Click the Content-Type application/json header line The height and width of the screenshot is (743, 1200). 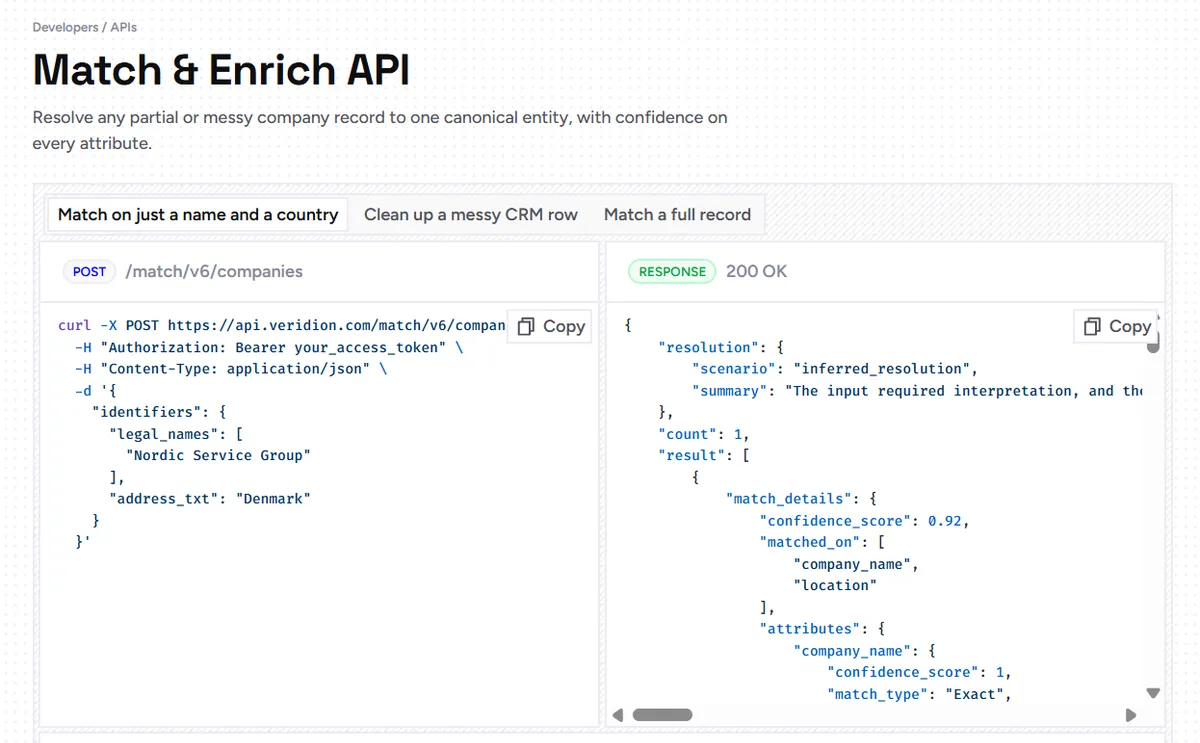(x=231, y=369)
